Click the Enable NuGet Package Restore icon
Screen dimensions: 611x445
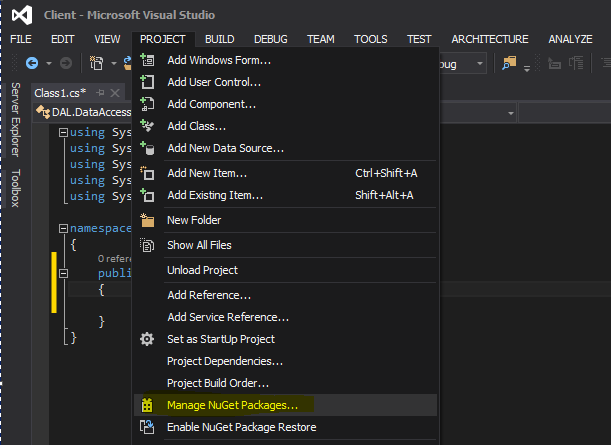pos(147,427)
